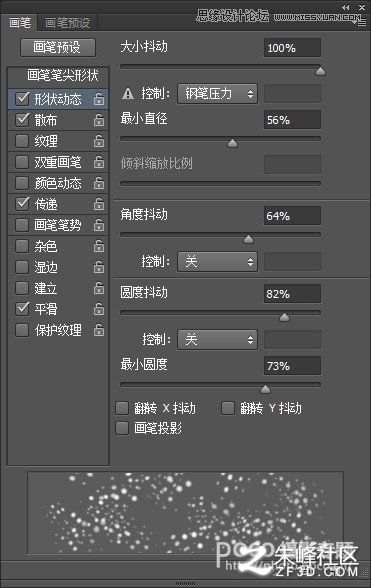Check the 翻转 X 抖动 checkbox
The image size is (371, 588).
[122, 408]
